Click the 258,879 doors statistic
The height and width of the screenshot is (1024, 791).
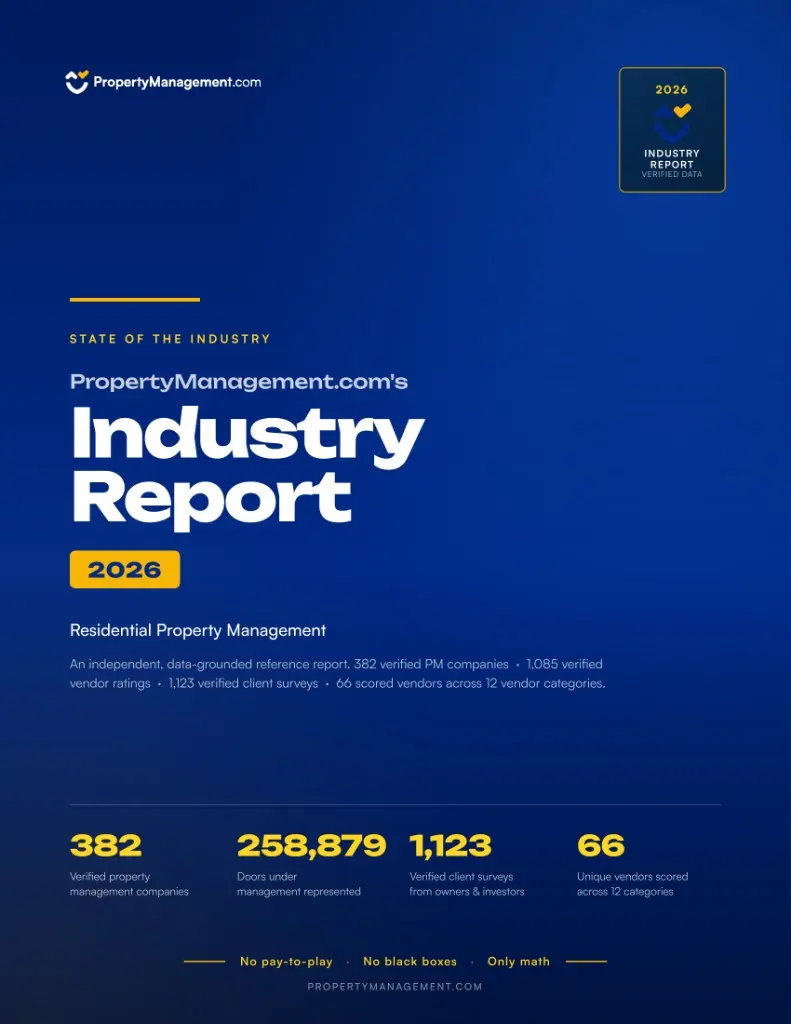click(312, 845)
